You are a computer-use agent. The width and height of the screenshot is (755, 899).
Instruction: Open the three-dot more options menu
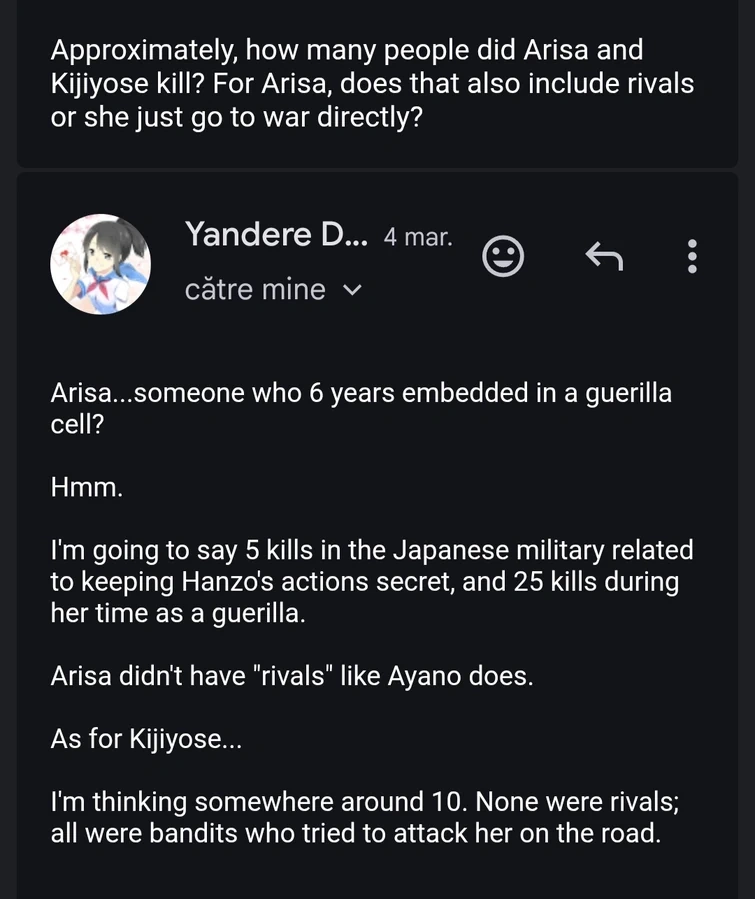[x=692, y=256]
